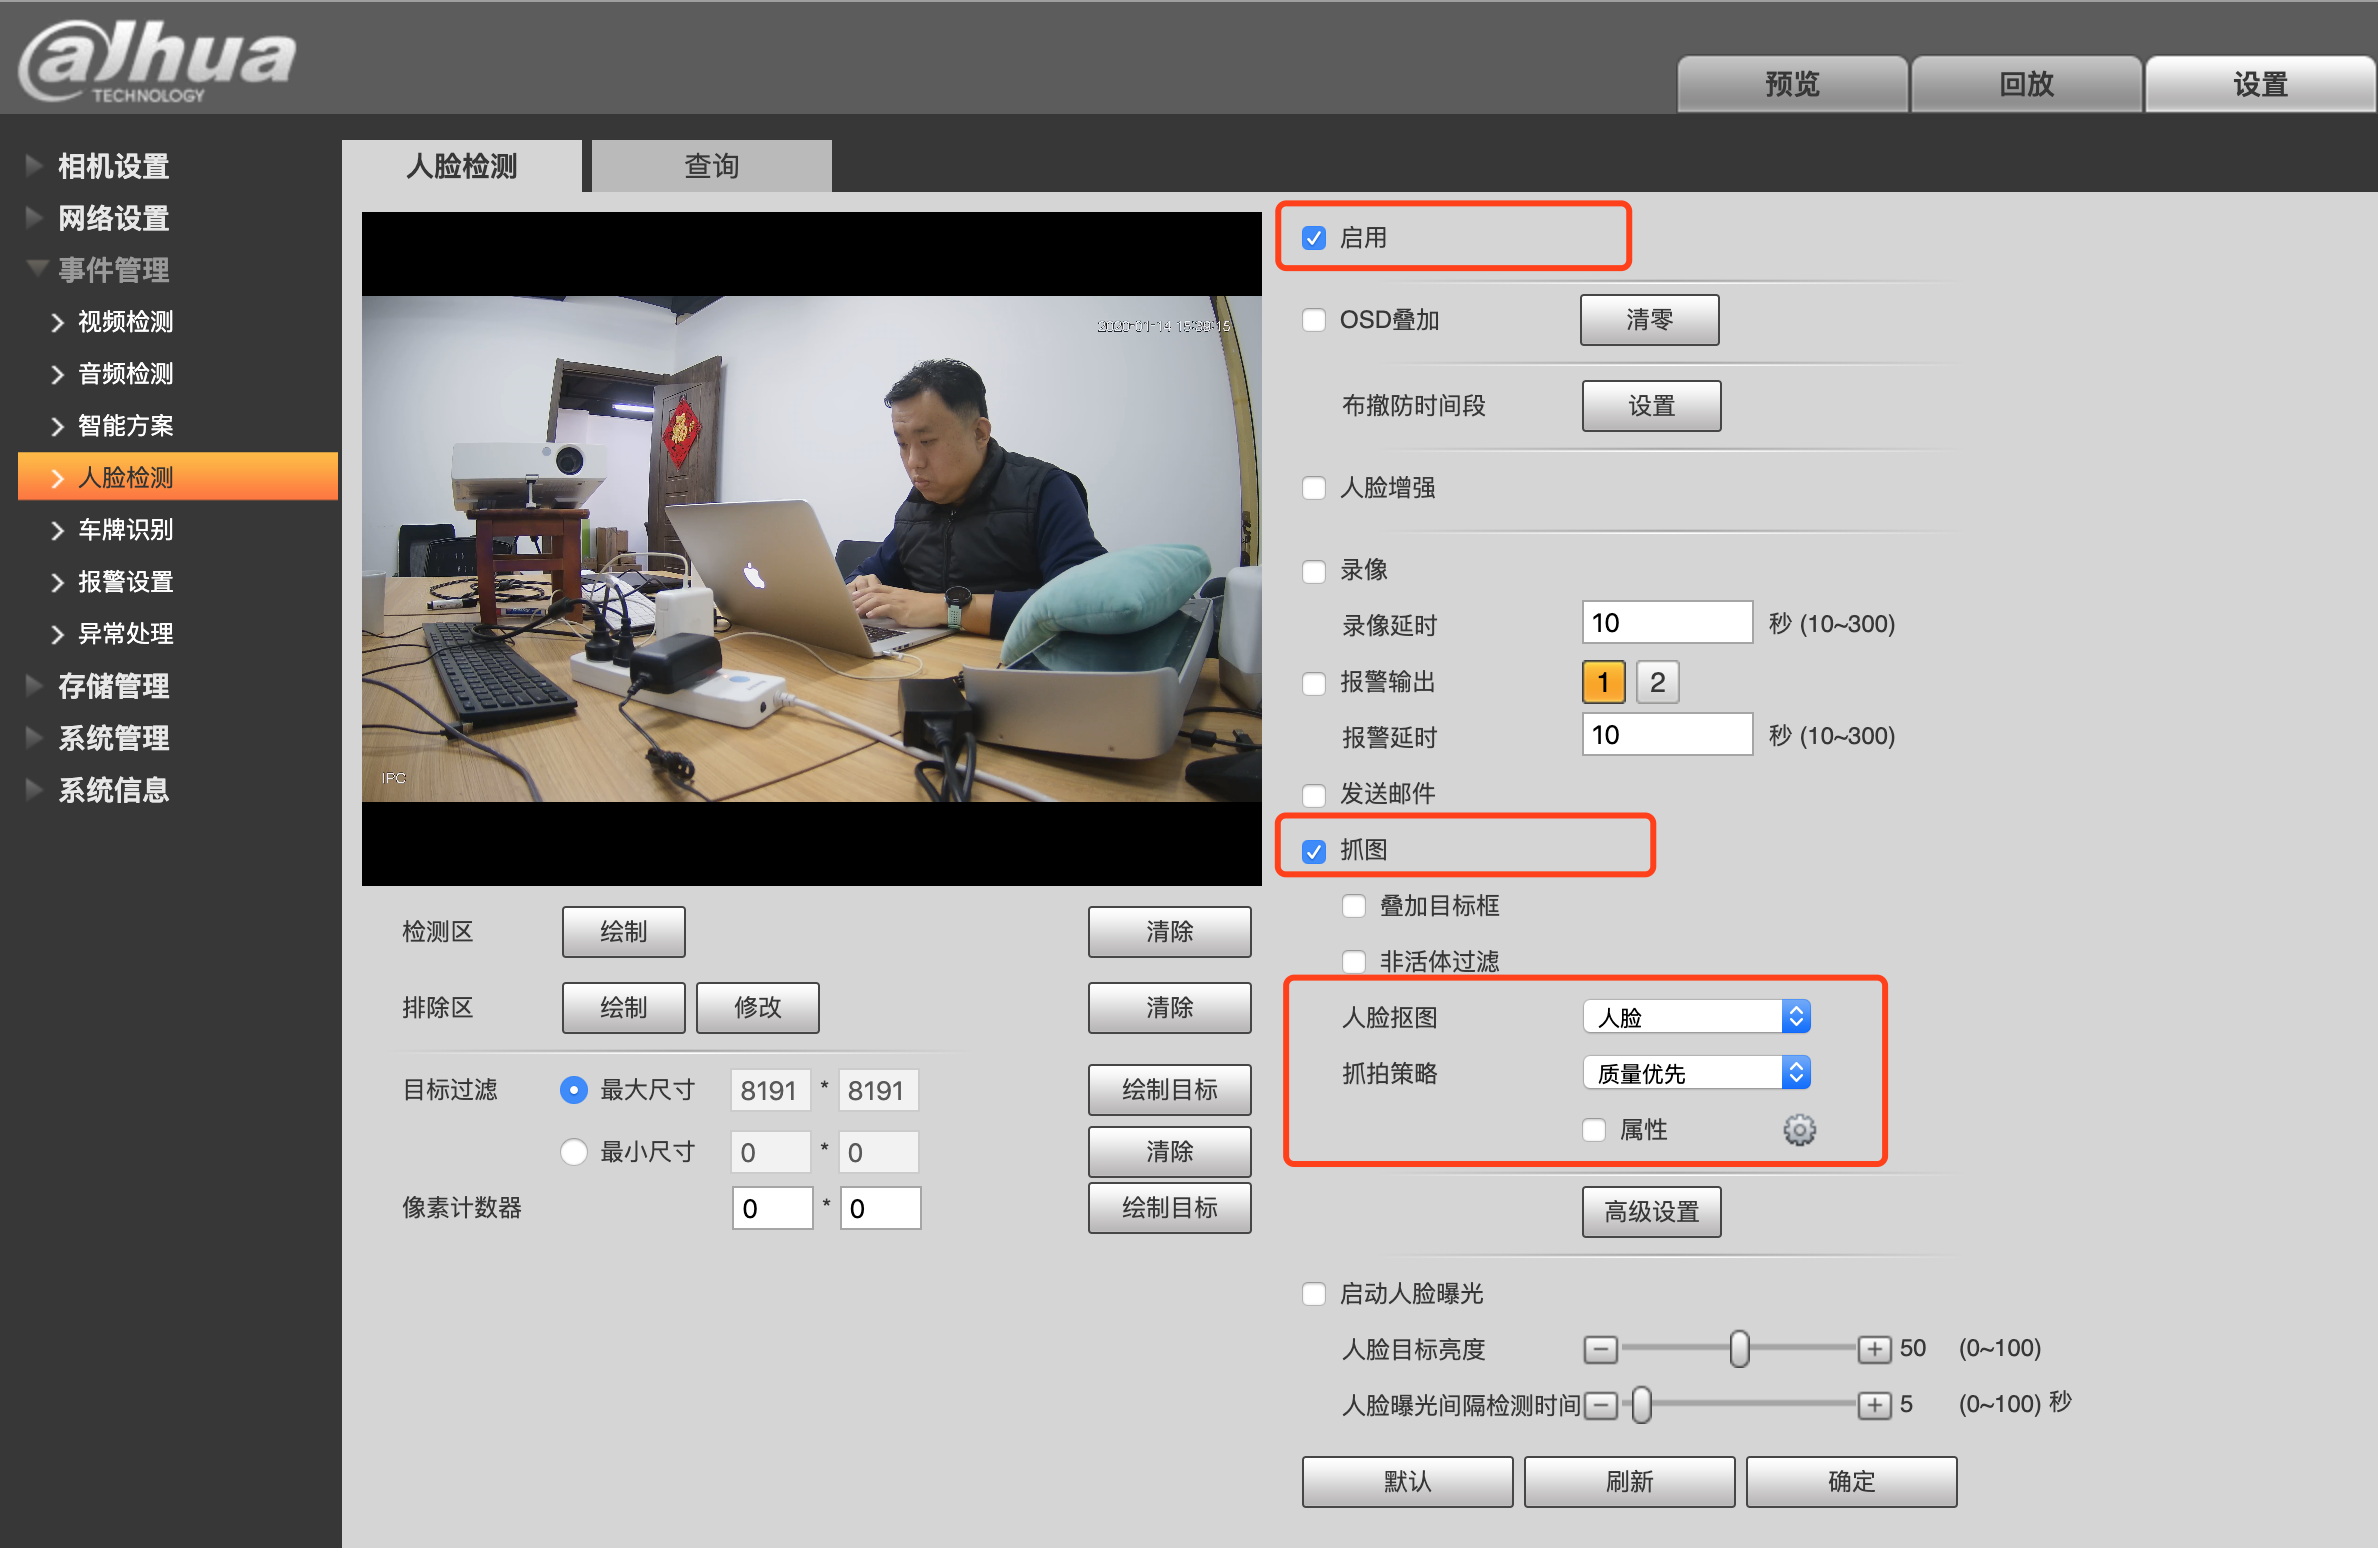
Task: Open the 人脸抠图 dropdown
Action: tap(1697, 1017)
